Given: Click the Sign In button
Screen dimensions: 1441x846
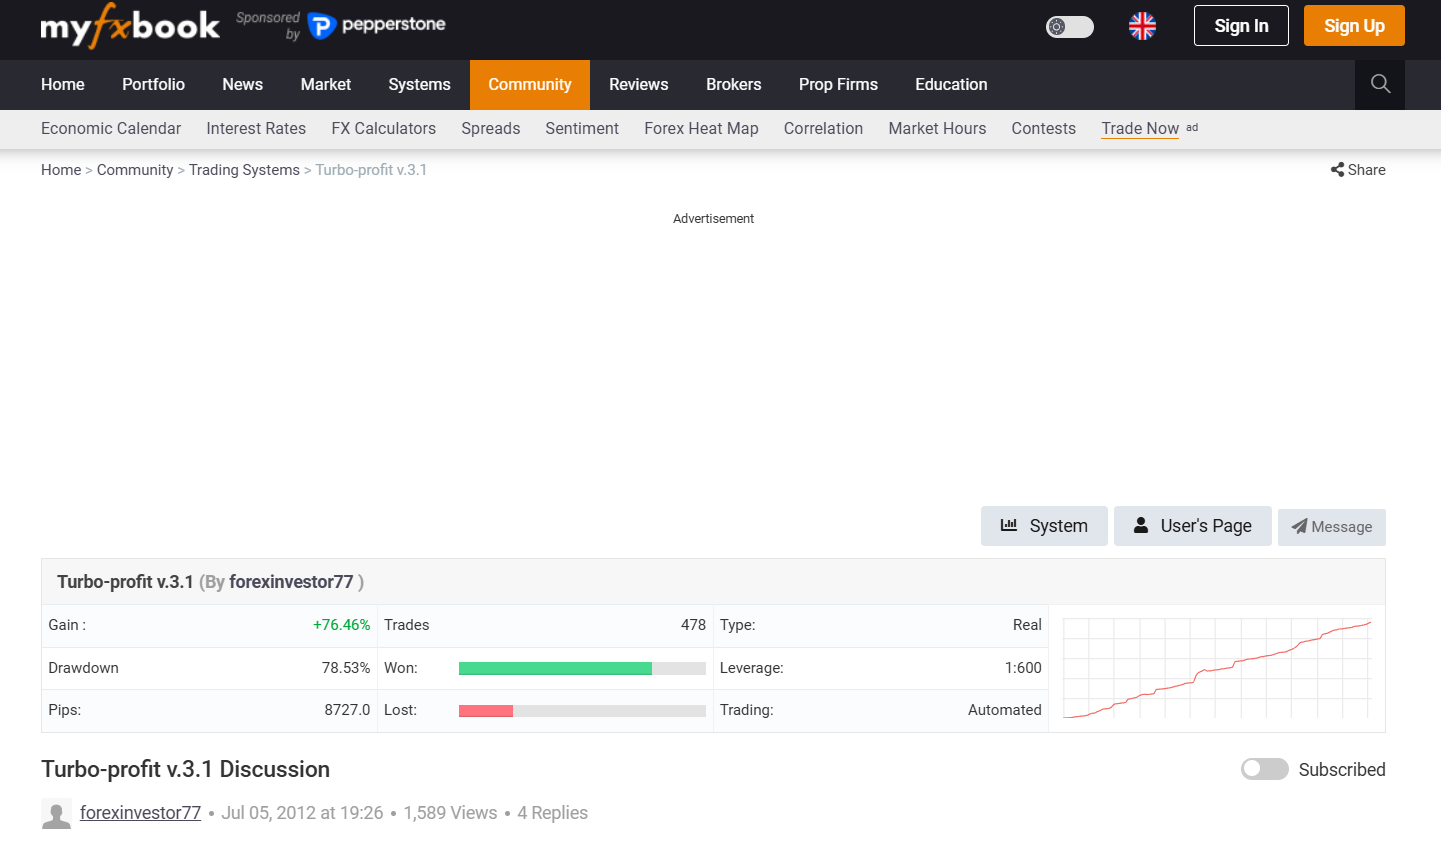Looking at the screenshot, I should 1241,26.
